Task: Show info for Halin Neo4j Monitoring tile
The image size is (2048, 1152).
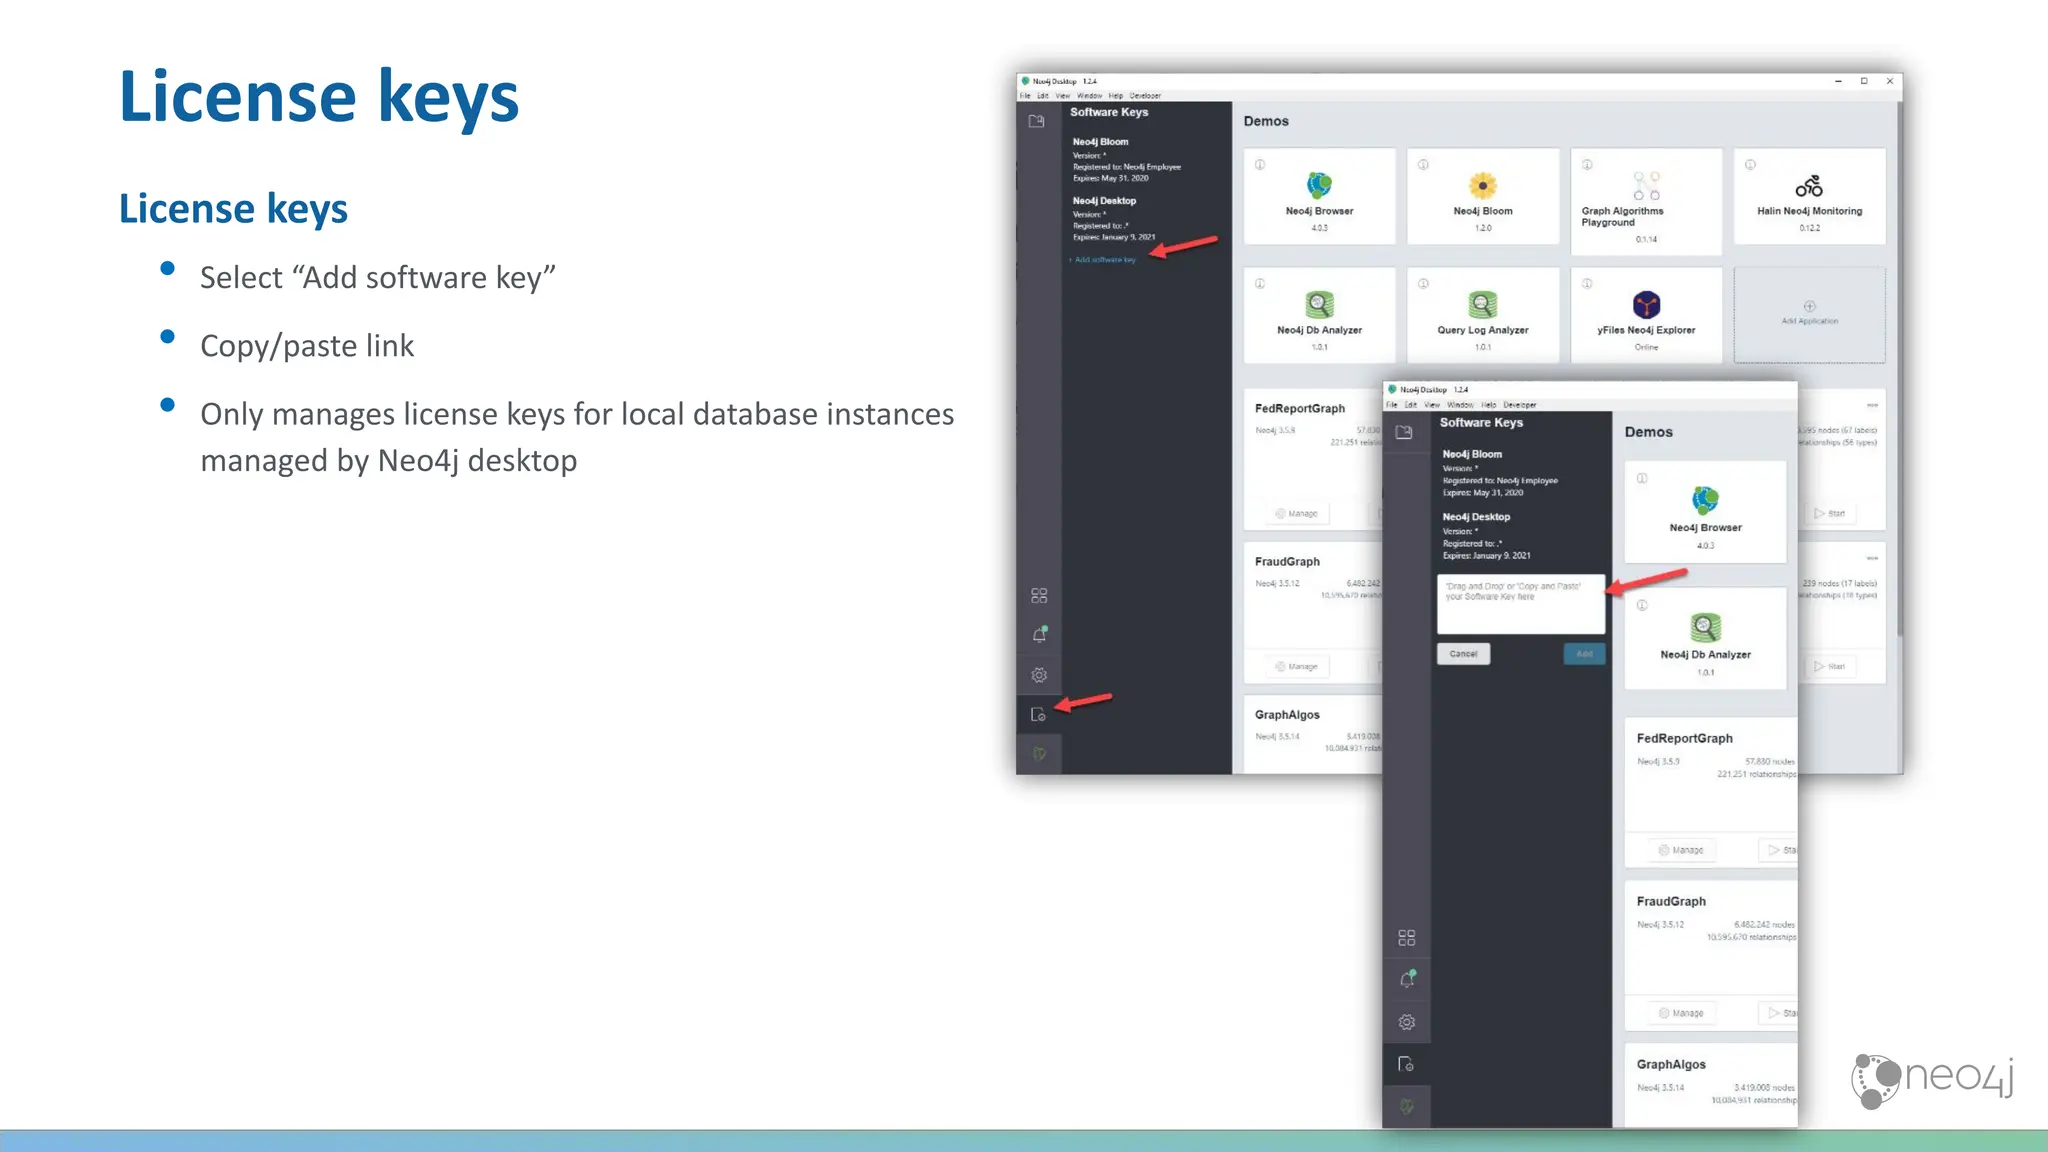Action: [x=1750, y=164]
